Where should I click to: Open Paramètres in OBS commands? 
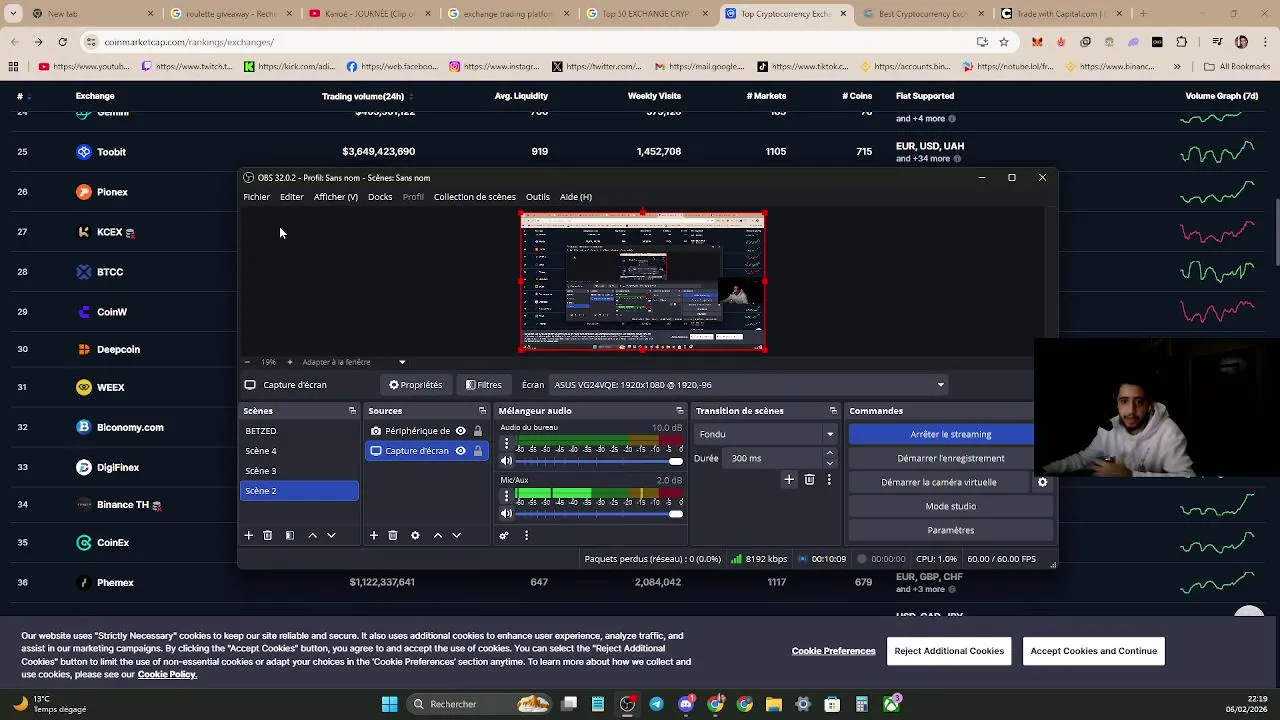pyautogui.click(x=950, y=530)
